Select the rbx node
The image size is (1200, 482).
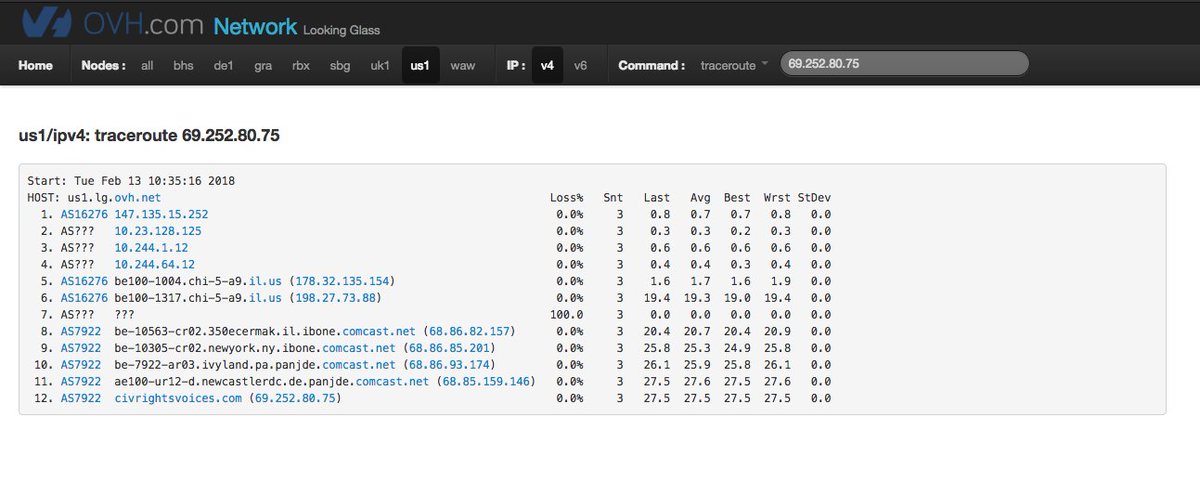click(301, 65)
